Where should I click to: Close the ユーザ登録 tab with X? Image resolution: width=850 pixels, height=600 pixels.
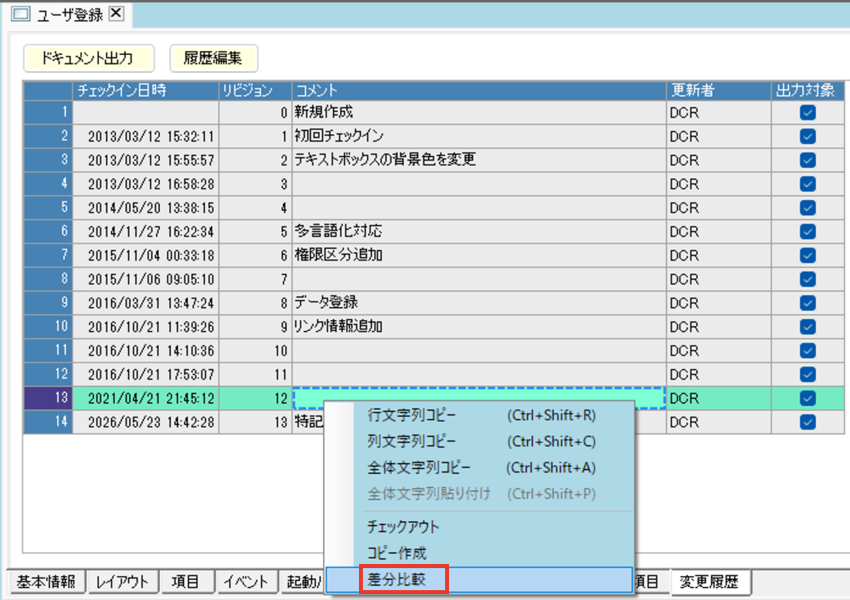click(116, 13)
